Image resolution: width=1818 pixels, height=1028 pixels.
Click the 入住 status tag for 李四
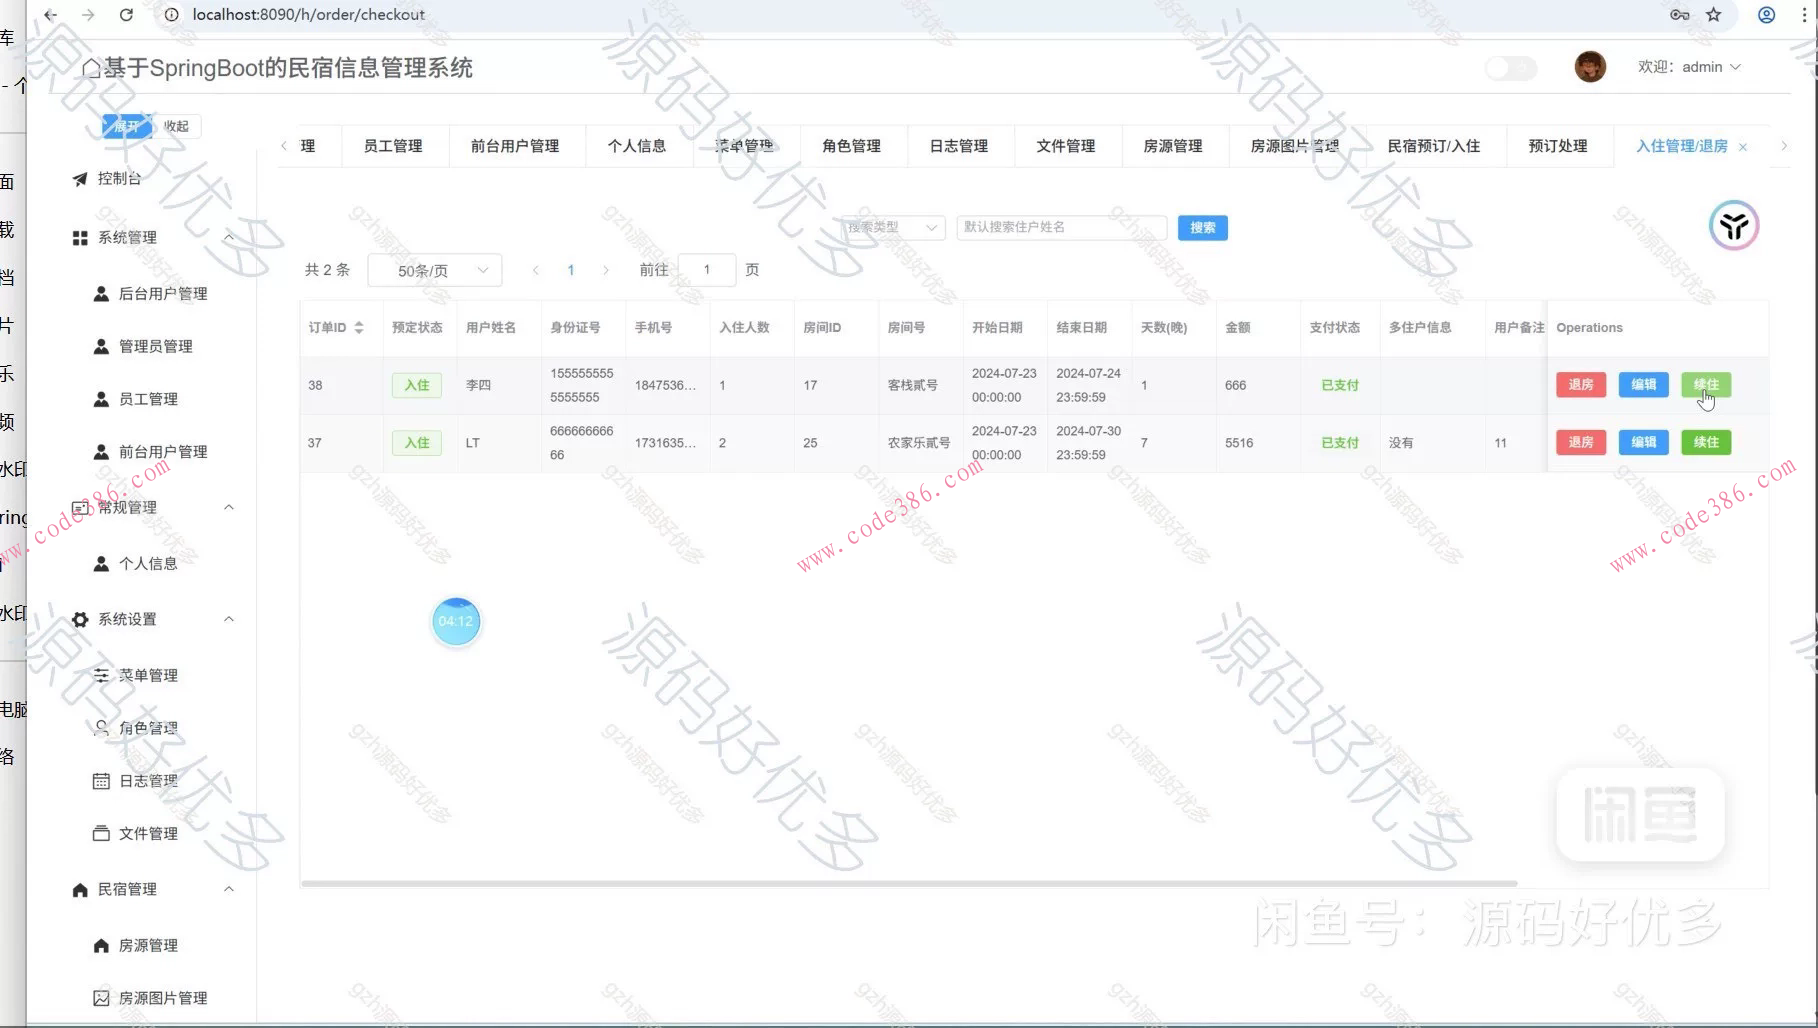[x=417, y=385]
